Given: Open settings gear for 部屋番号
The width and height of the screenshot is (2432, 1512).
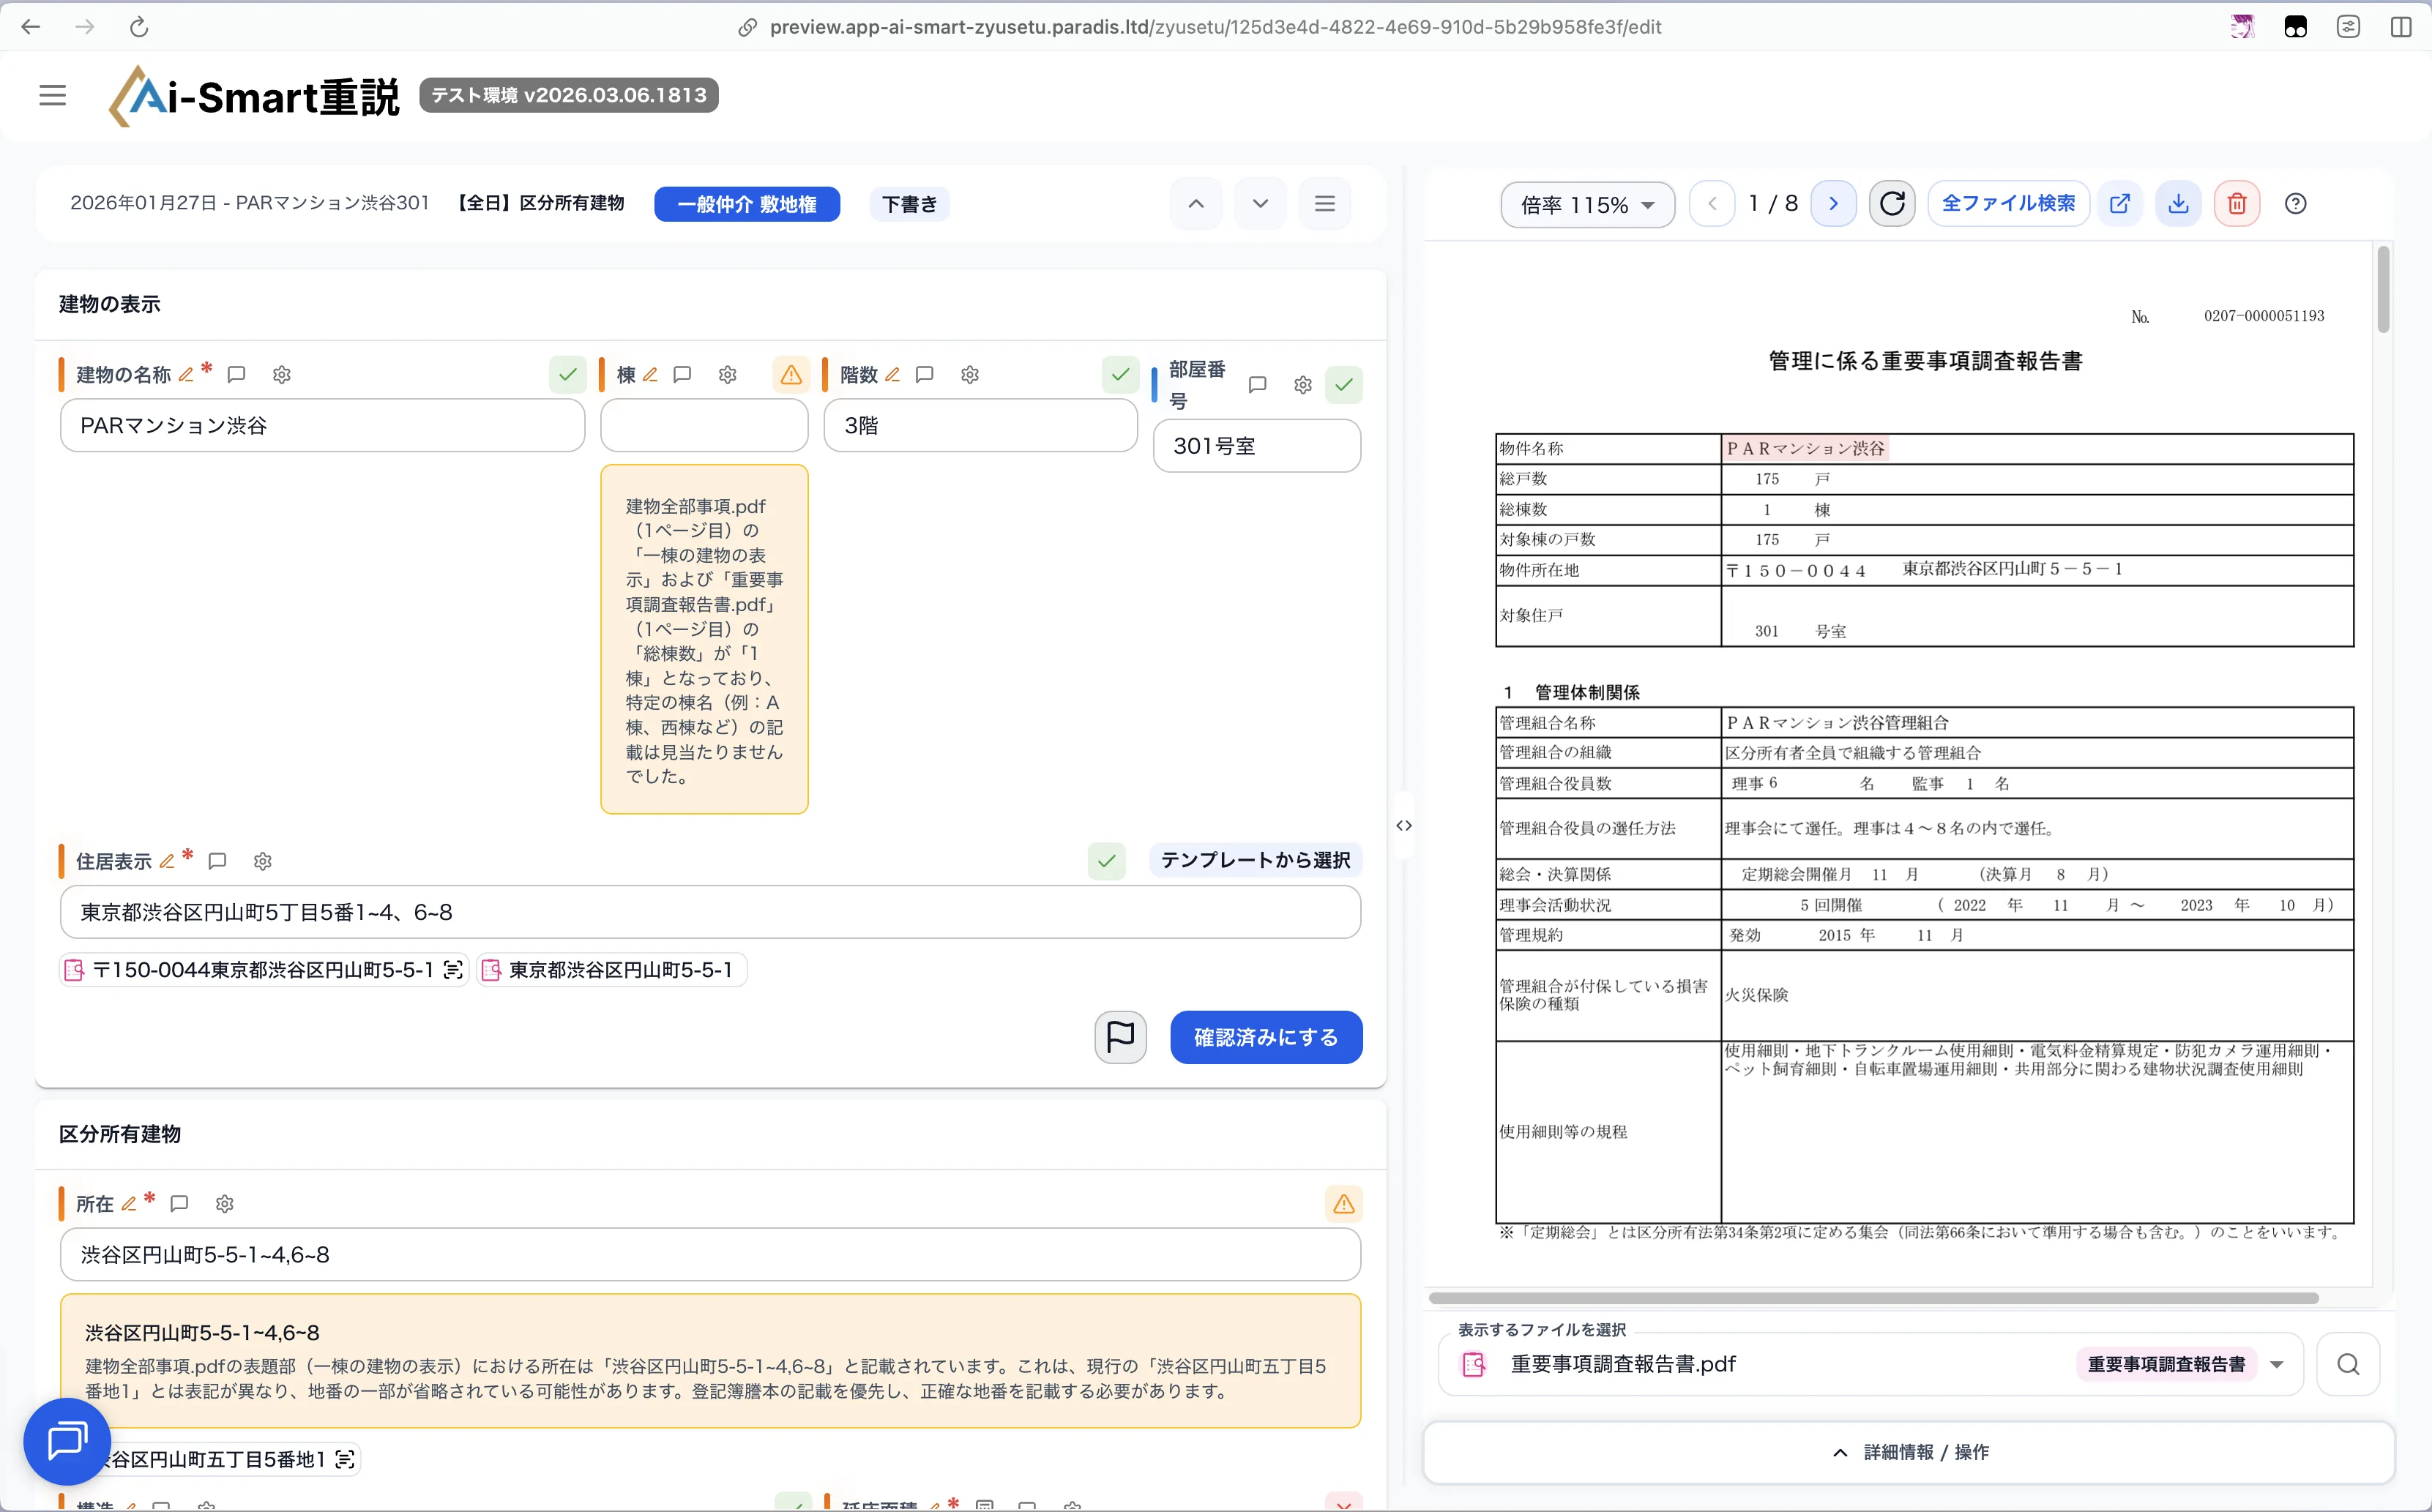Looking at the screenshot, I should (1303, 384).
